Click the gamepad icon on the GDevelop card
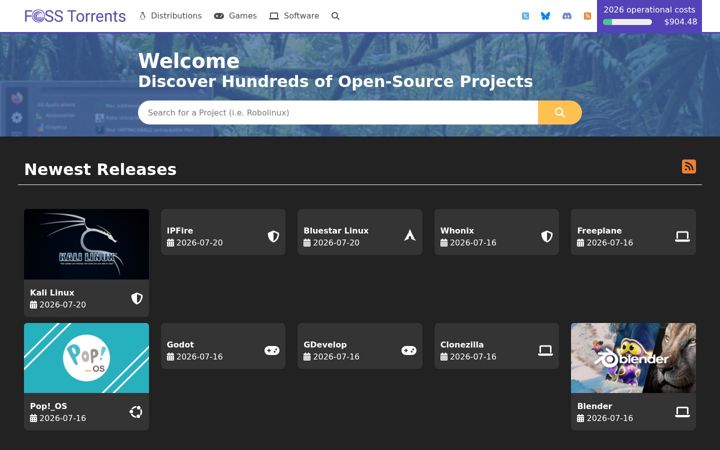The height and width of the screenshot is (450, 720). point(409,350)
